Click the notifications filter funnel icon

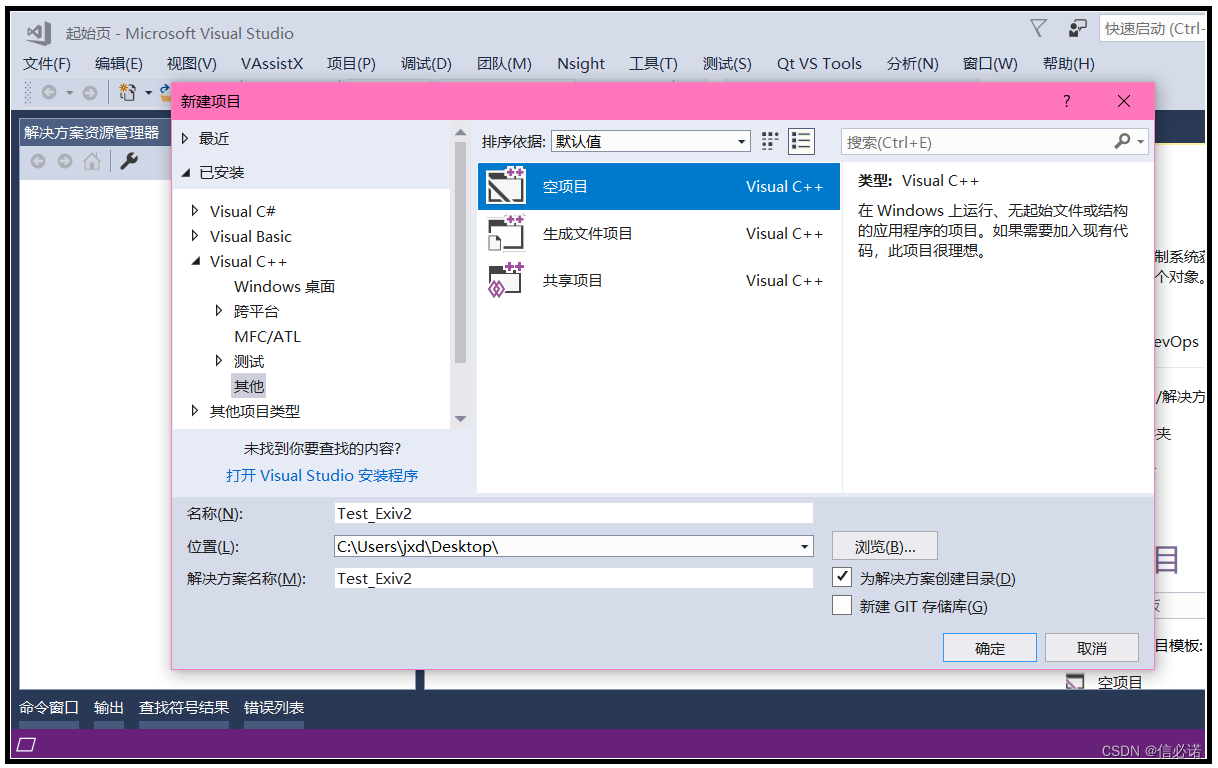pyautogui.click(x=1039, y=28)
